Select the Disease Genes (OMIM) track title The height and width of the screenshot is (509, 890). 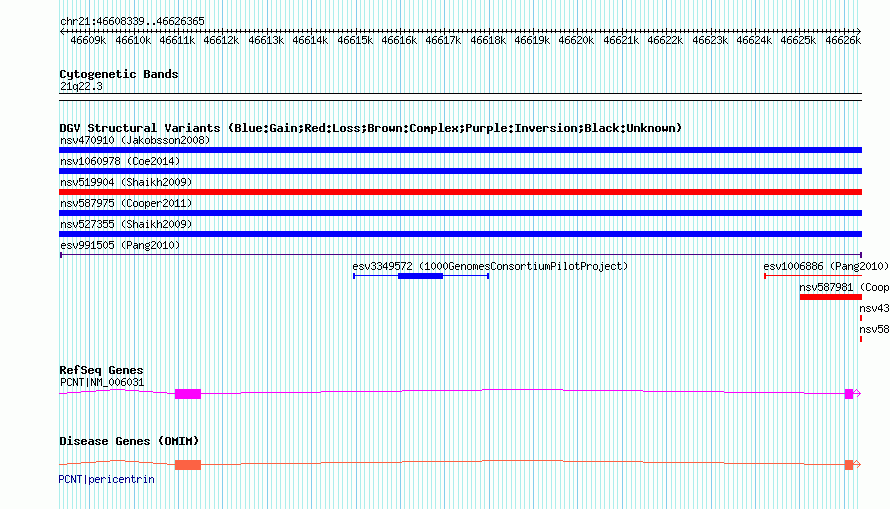click(129, 441)
